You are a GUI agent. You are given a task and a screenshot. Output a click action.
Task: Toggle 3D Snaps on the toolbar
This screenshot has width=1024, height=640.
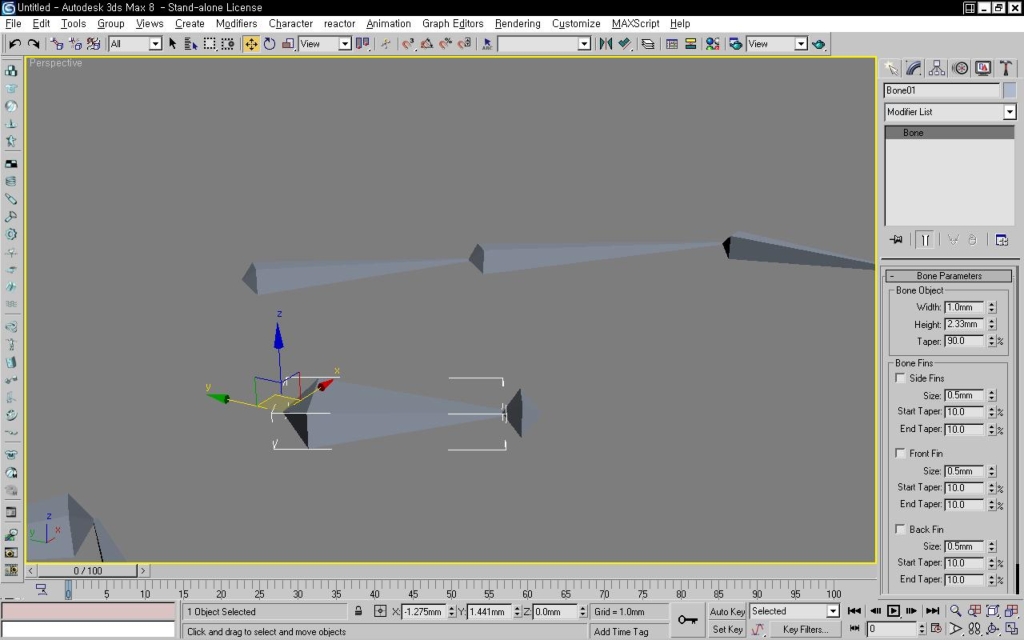408,44
